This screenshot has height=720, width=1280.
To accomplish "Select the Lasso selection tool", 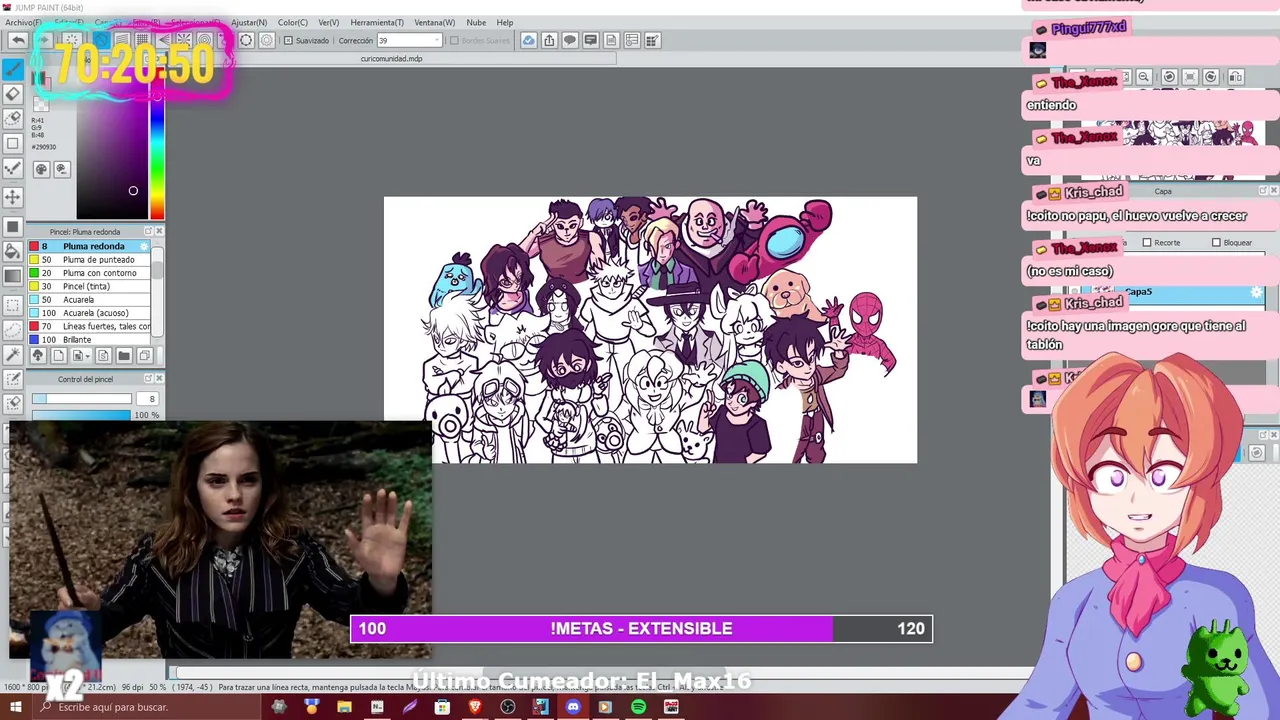I will [13, 329].
